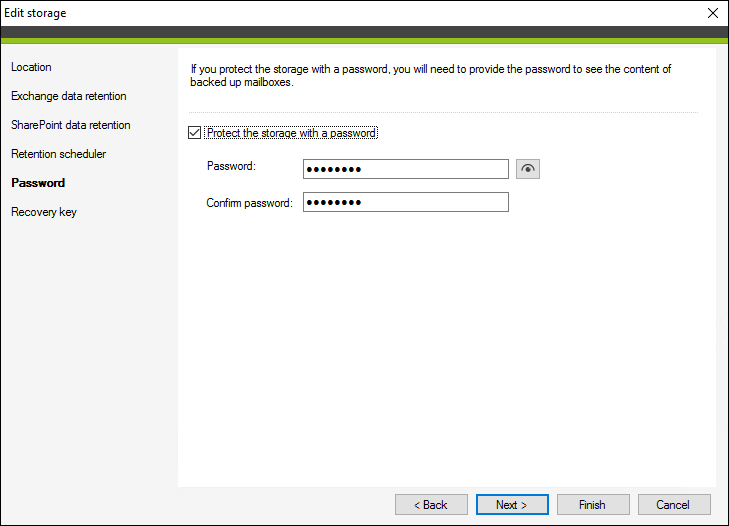The width and height of the screenshot is (729, 526).
Task: Open the Recovery key step
Action: click(44, 212)
